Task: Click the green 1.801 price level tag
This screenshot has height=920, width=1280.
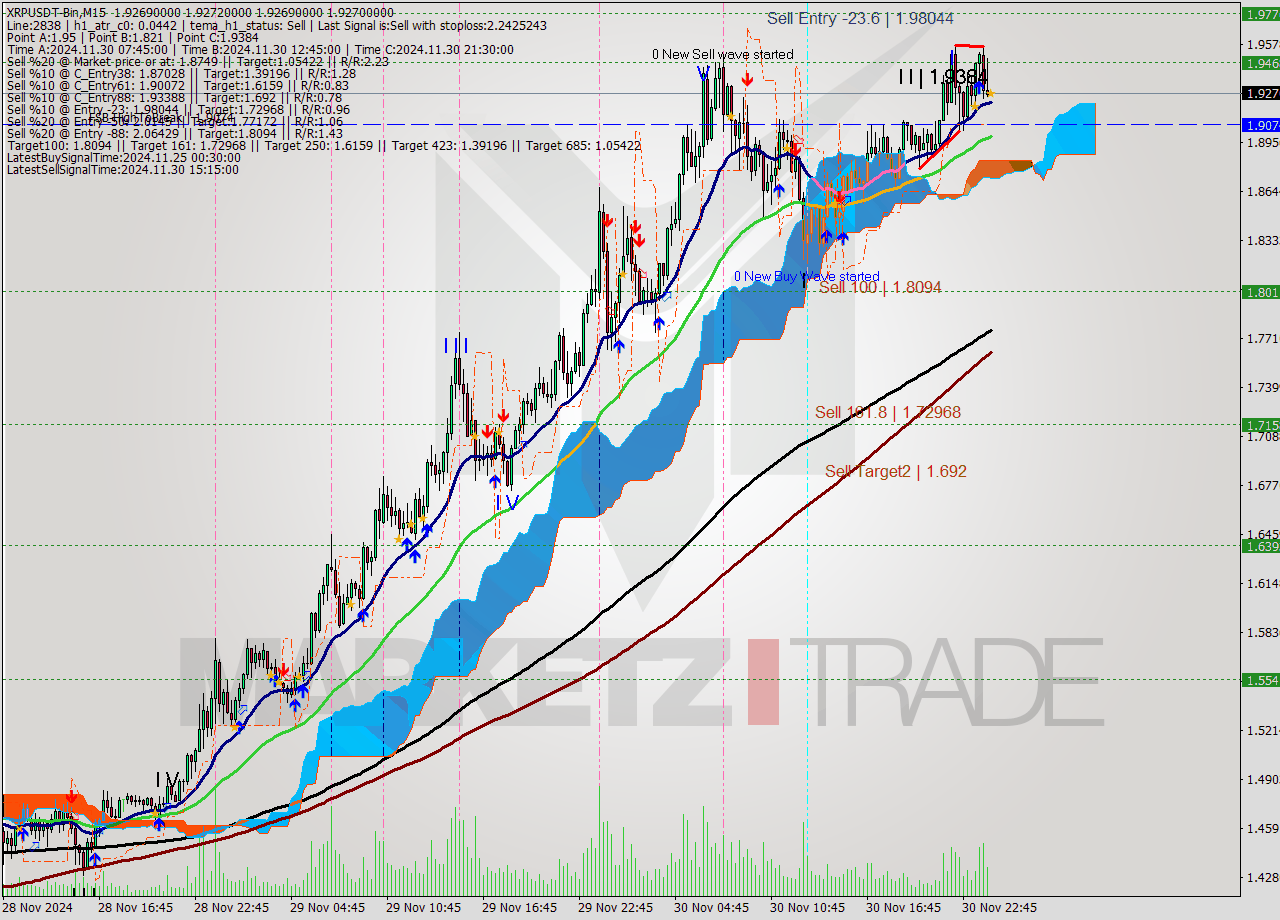Action: (x=1259, y=292)
